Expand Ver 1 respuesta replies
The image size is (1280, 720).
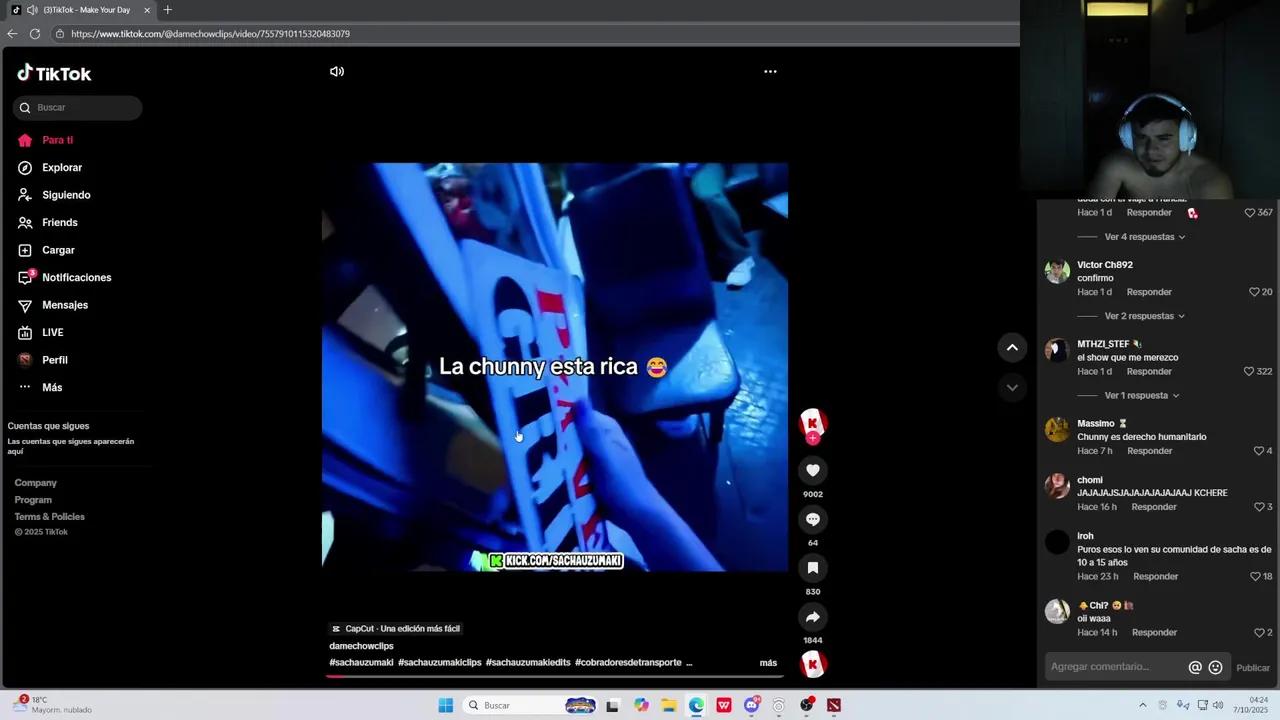[1142, 396]
